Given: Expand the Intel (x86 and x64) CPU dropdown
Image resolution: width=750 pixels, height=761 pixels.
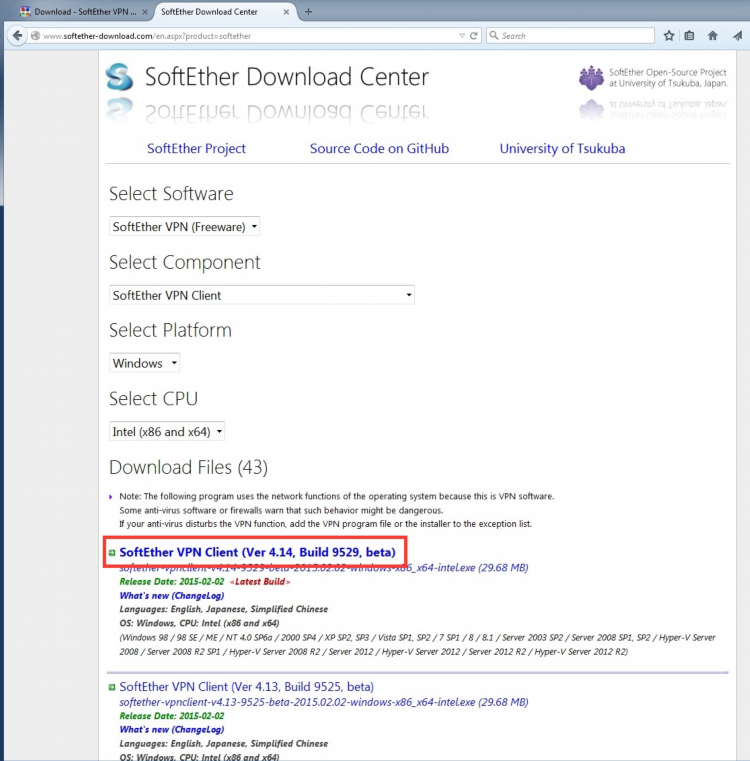Looking at the screenshot, I should [167, 431].
